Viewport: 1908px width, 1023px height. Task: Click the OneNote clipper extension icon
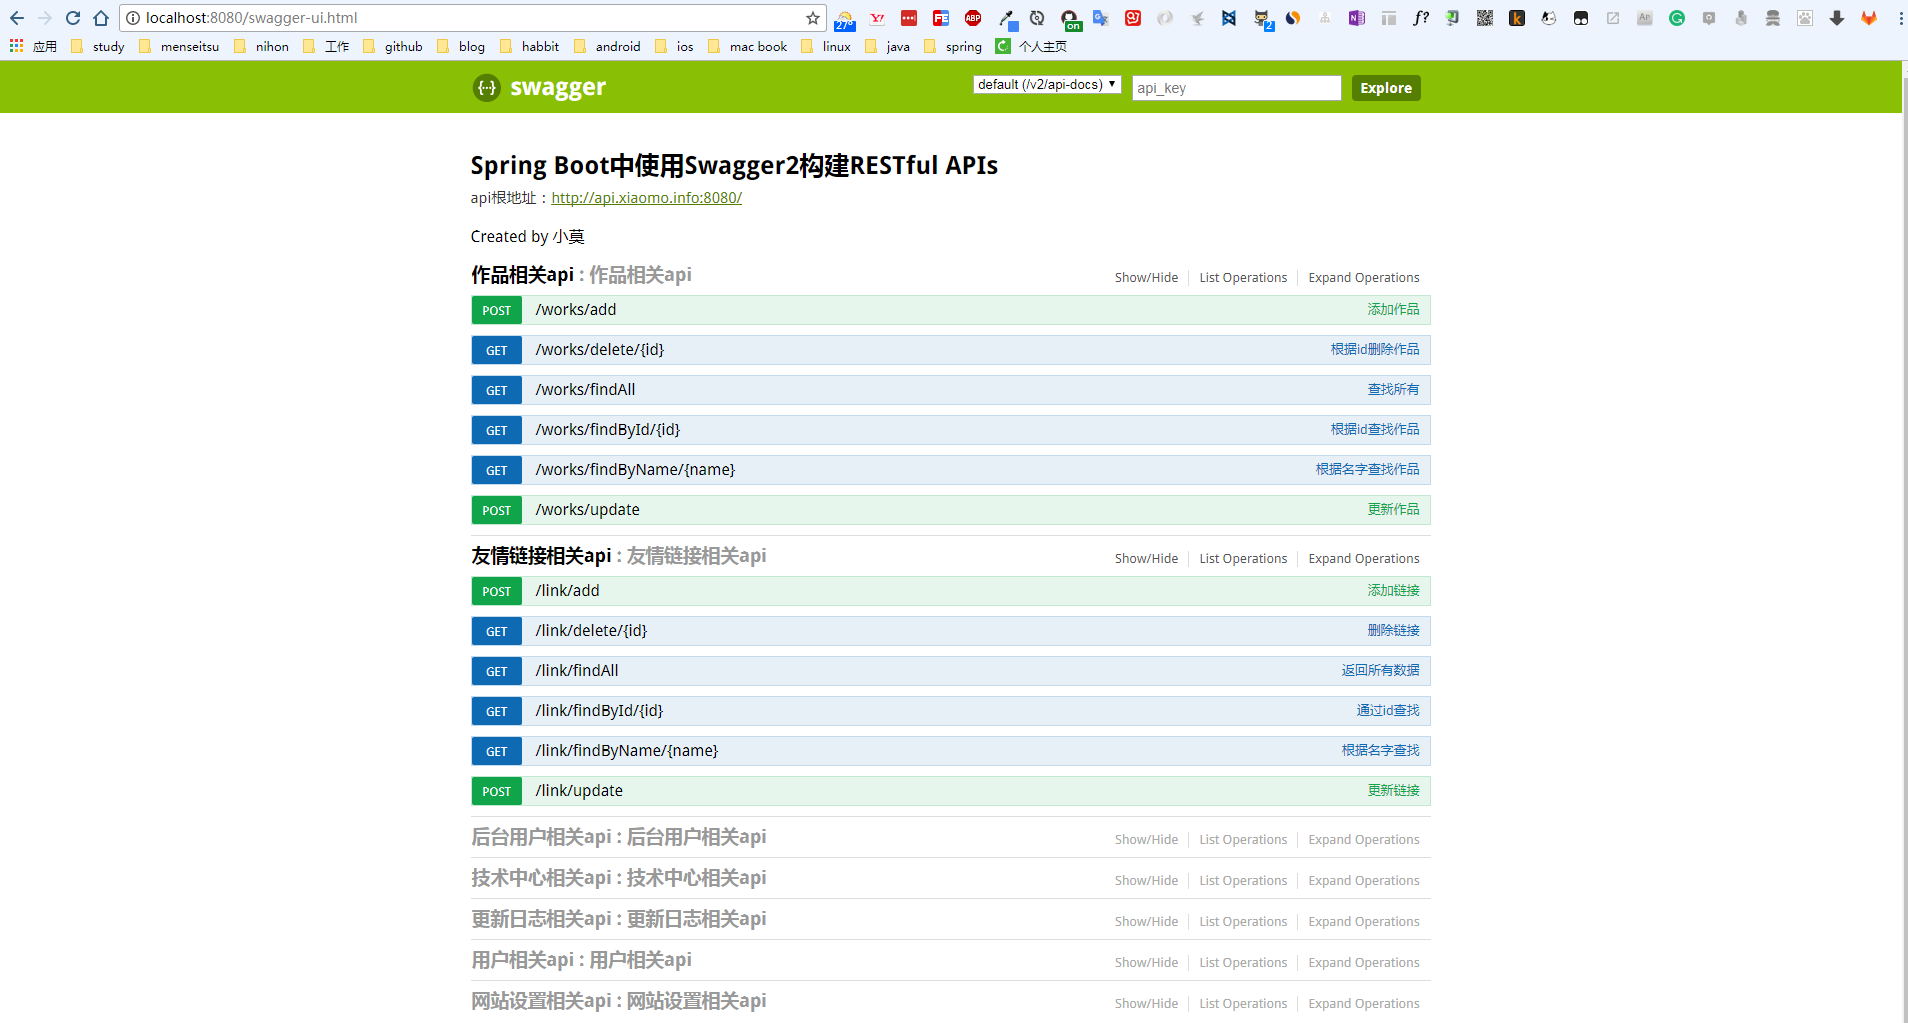click(1356, 18)
